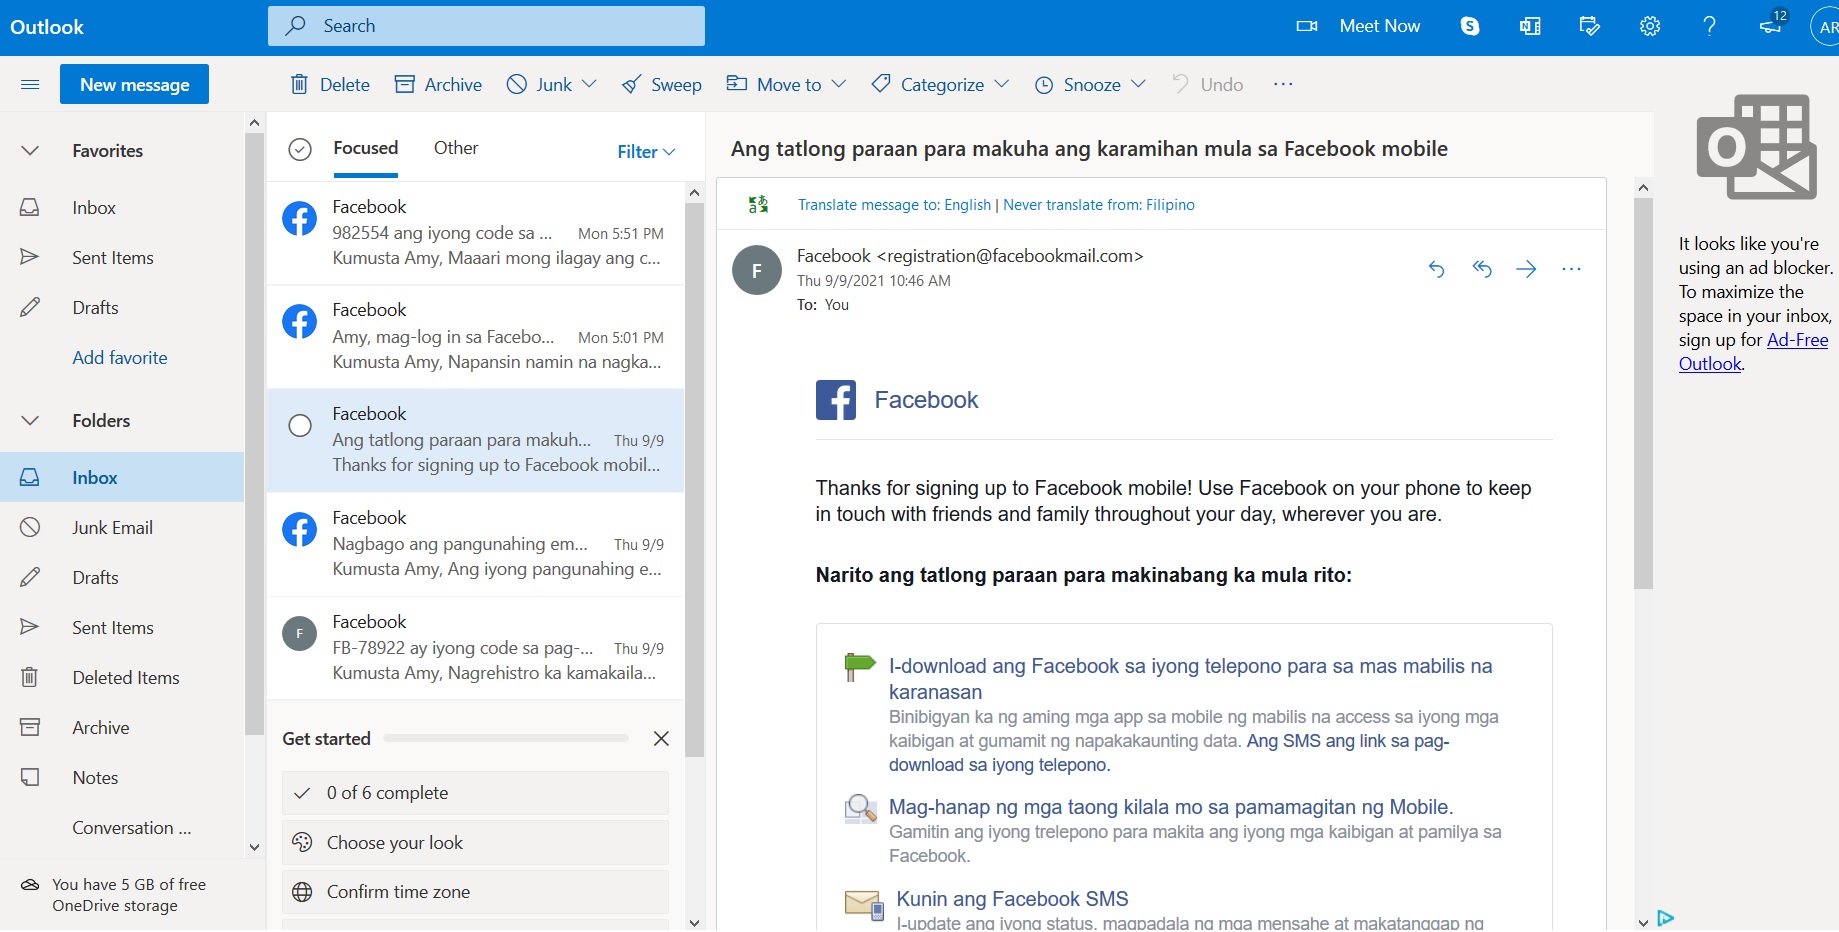Click Choose your look
The height and width of the screenshot is (932, 1839).
(x=475, y=843)
